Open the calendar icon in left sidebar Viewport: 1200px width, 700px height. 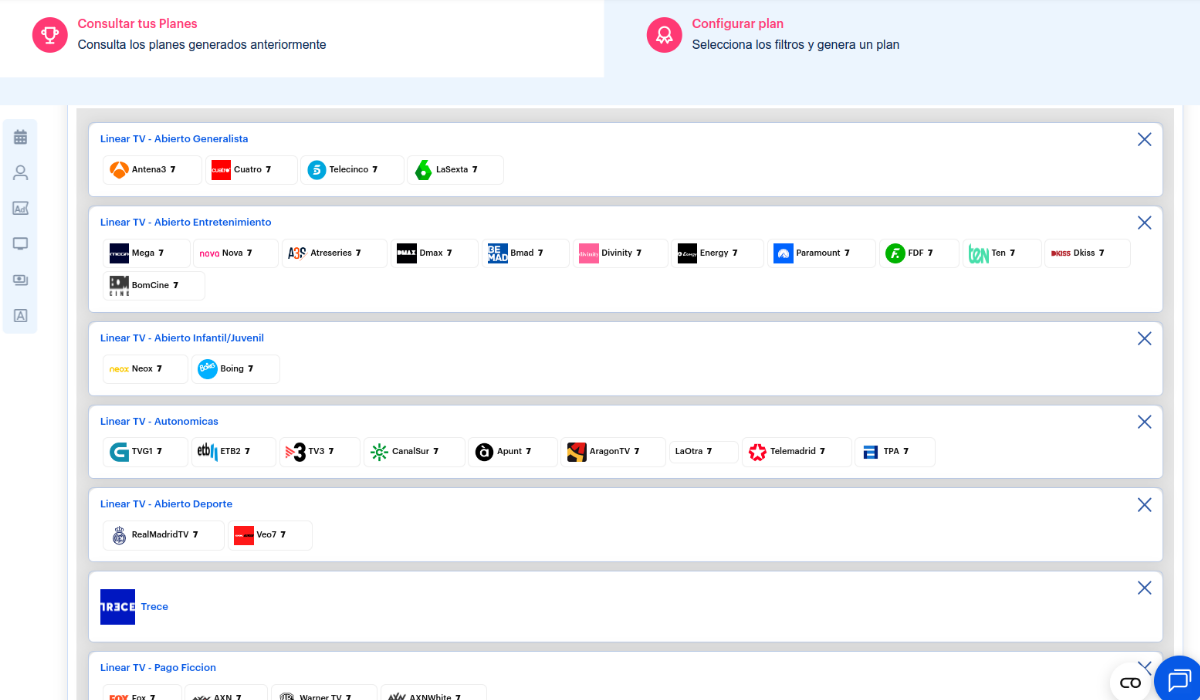click(20, 137)
